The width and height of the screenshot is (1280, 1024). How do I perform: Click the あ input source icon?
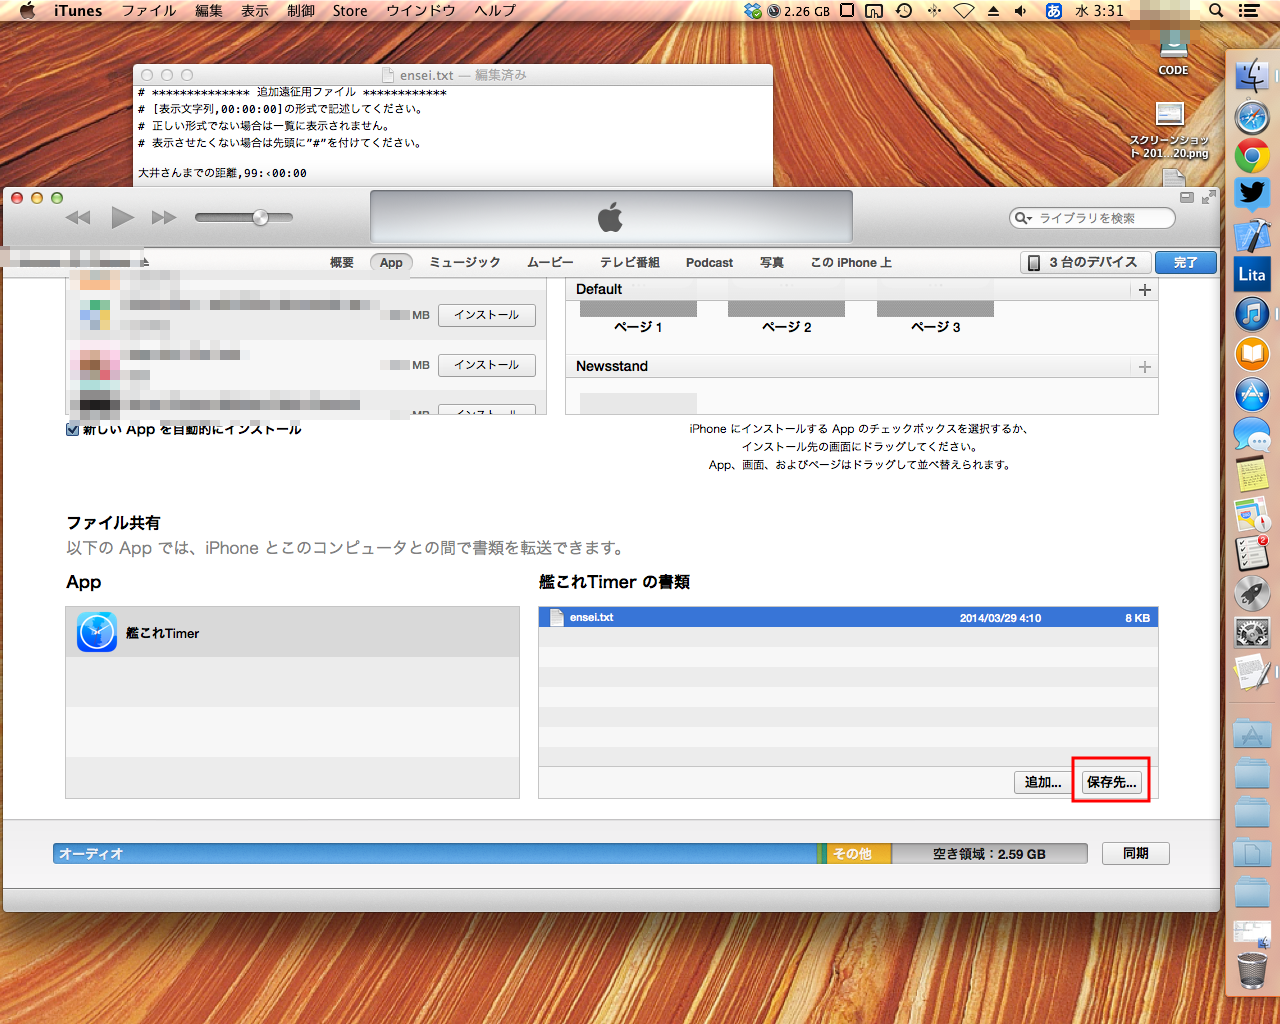click(x=1053, y=11)
